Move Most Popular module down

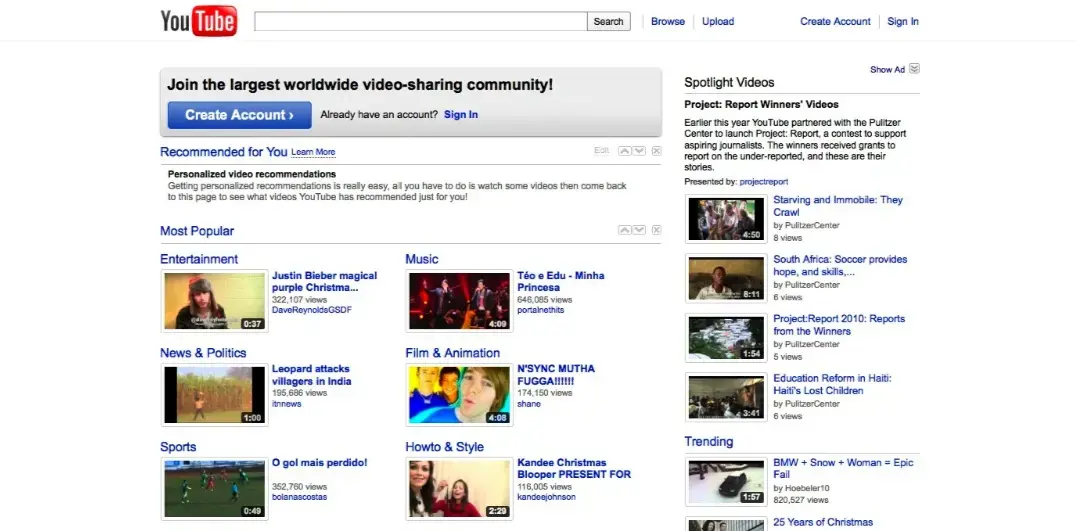(639, 230)
